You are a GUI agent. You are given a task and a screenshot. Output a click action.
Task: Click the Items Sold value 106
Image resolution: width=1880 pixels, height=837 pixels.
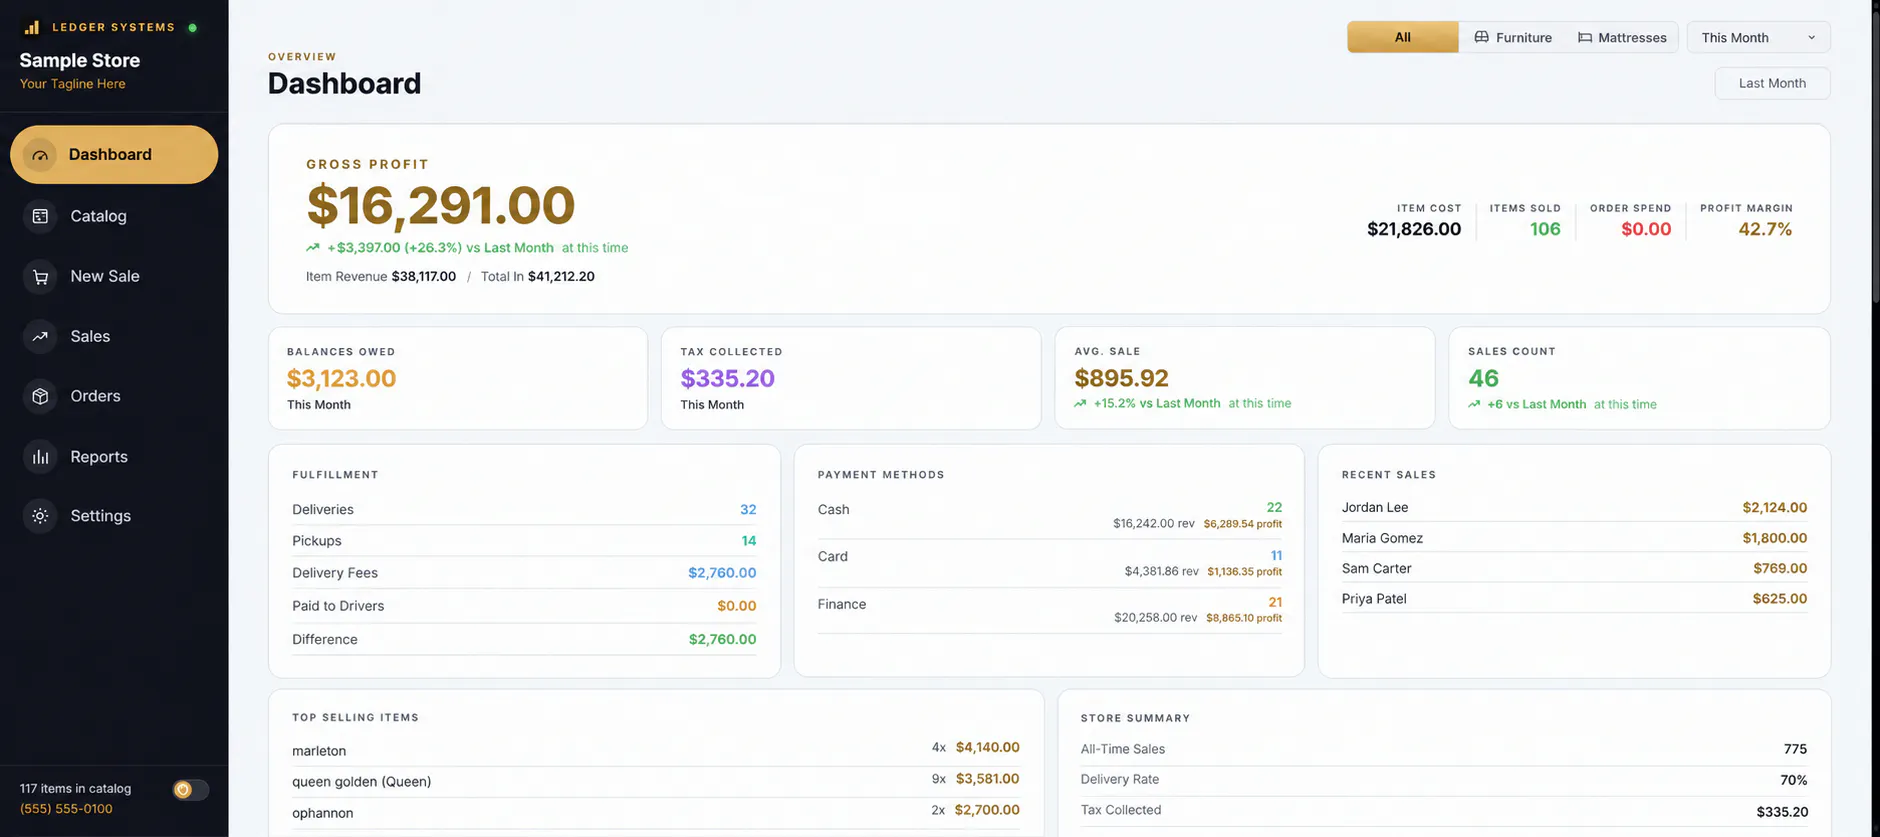[1545, 229]
